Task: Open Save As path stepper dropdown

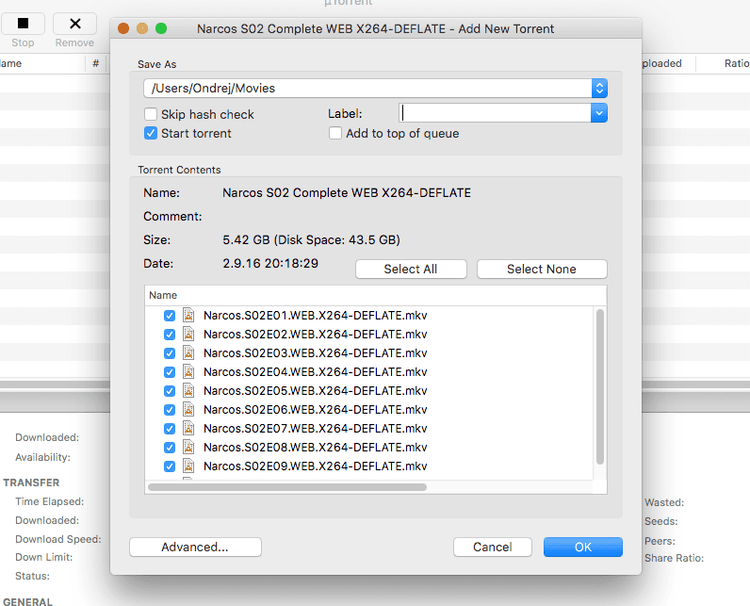Action: (599, 88)
